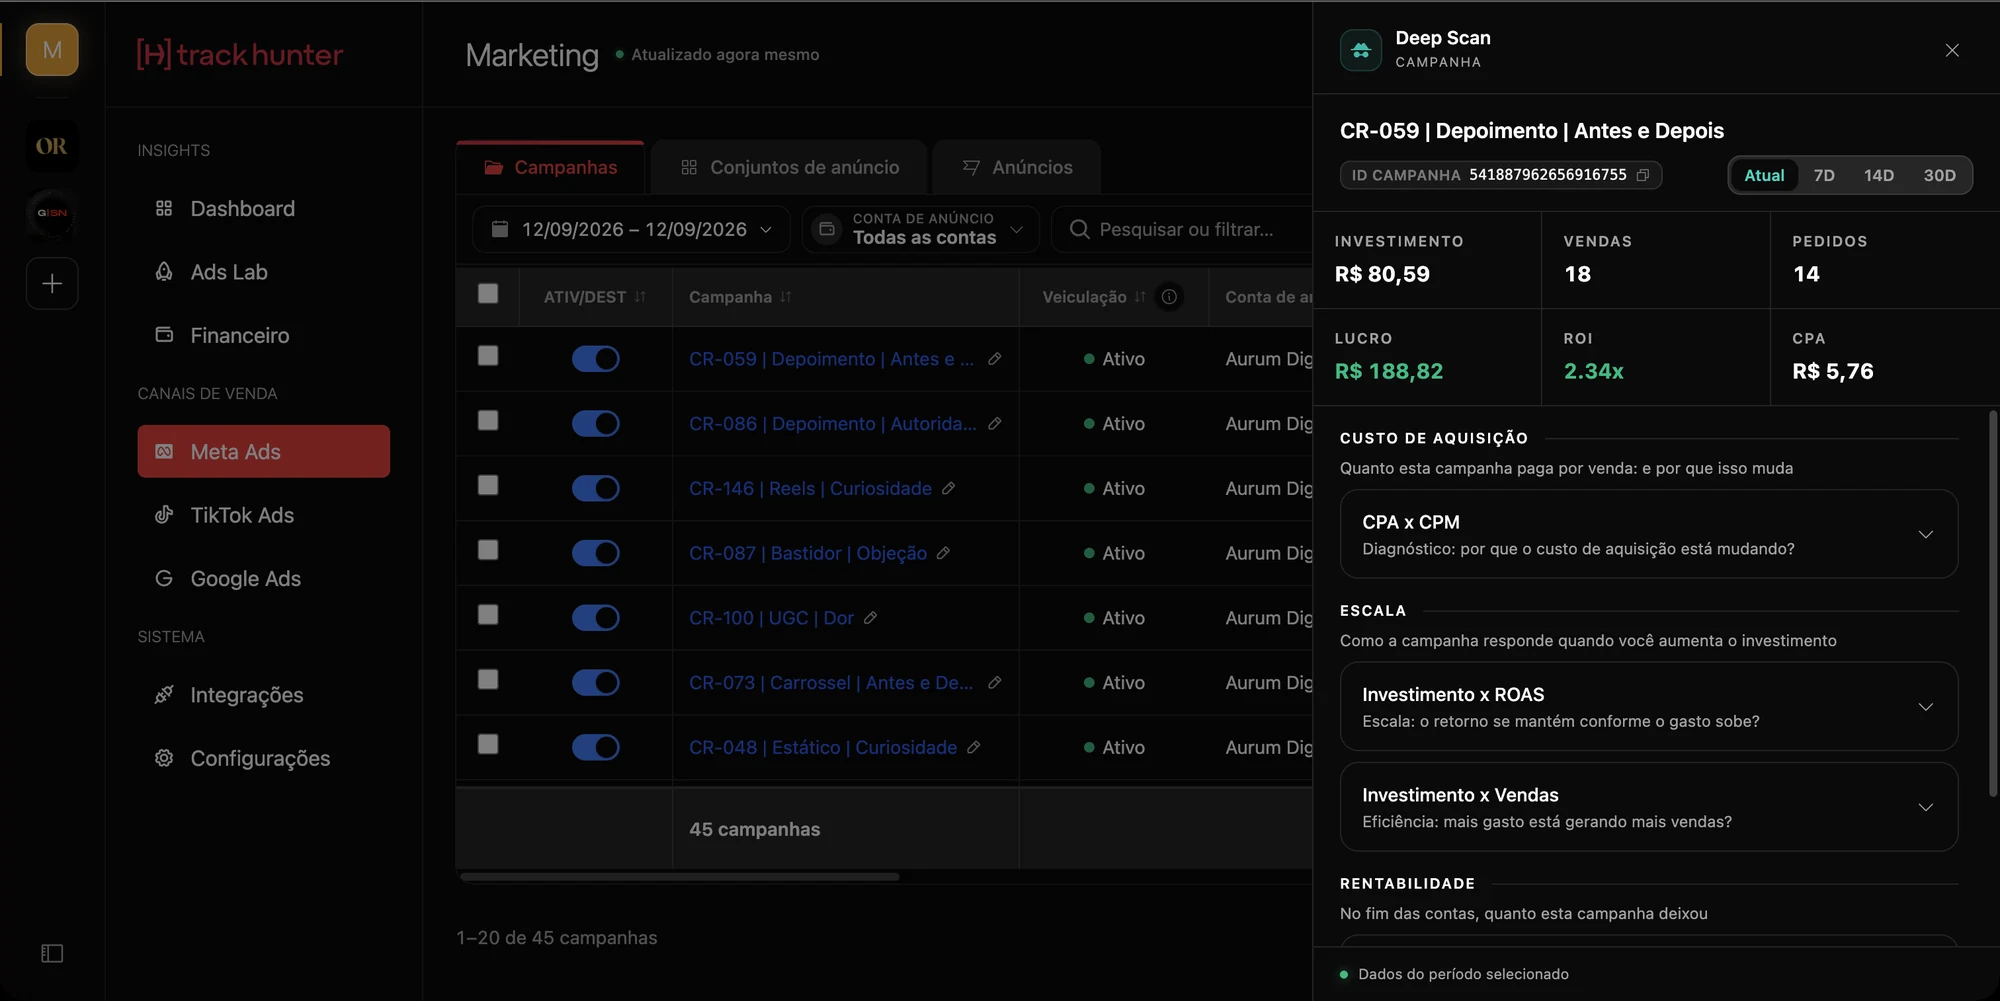Click the Pesquisar ou filtrar search field
This screenshot has height=1001, width=2000.
pyautogui.click(x=1183, y=229)
